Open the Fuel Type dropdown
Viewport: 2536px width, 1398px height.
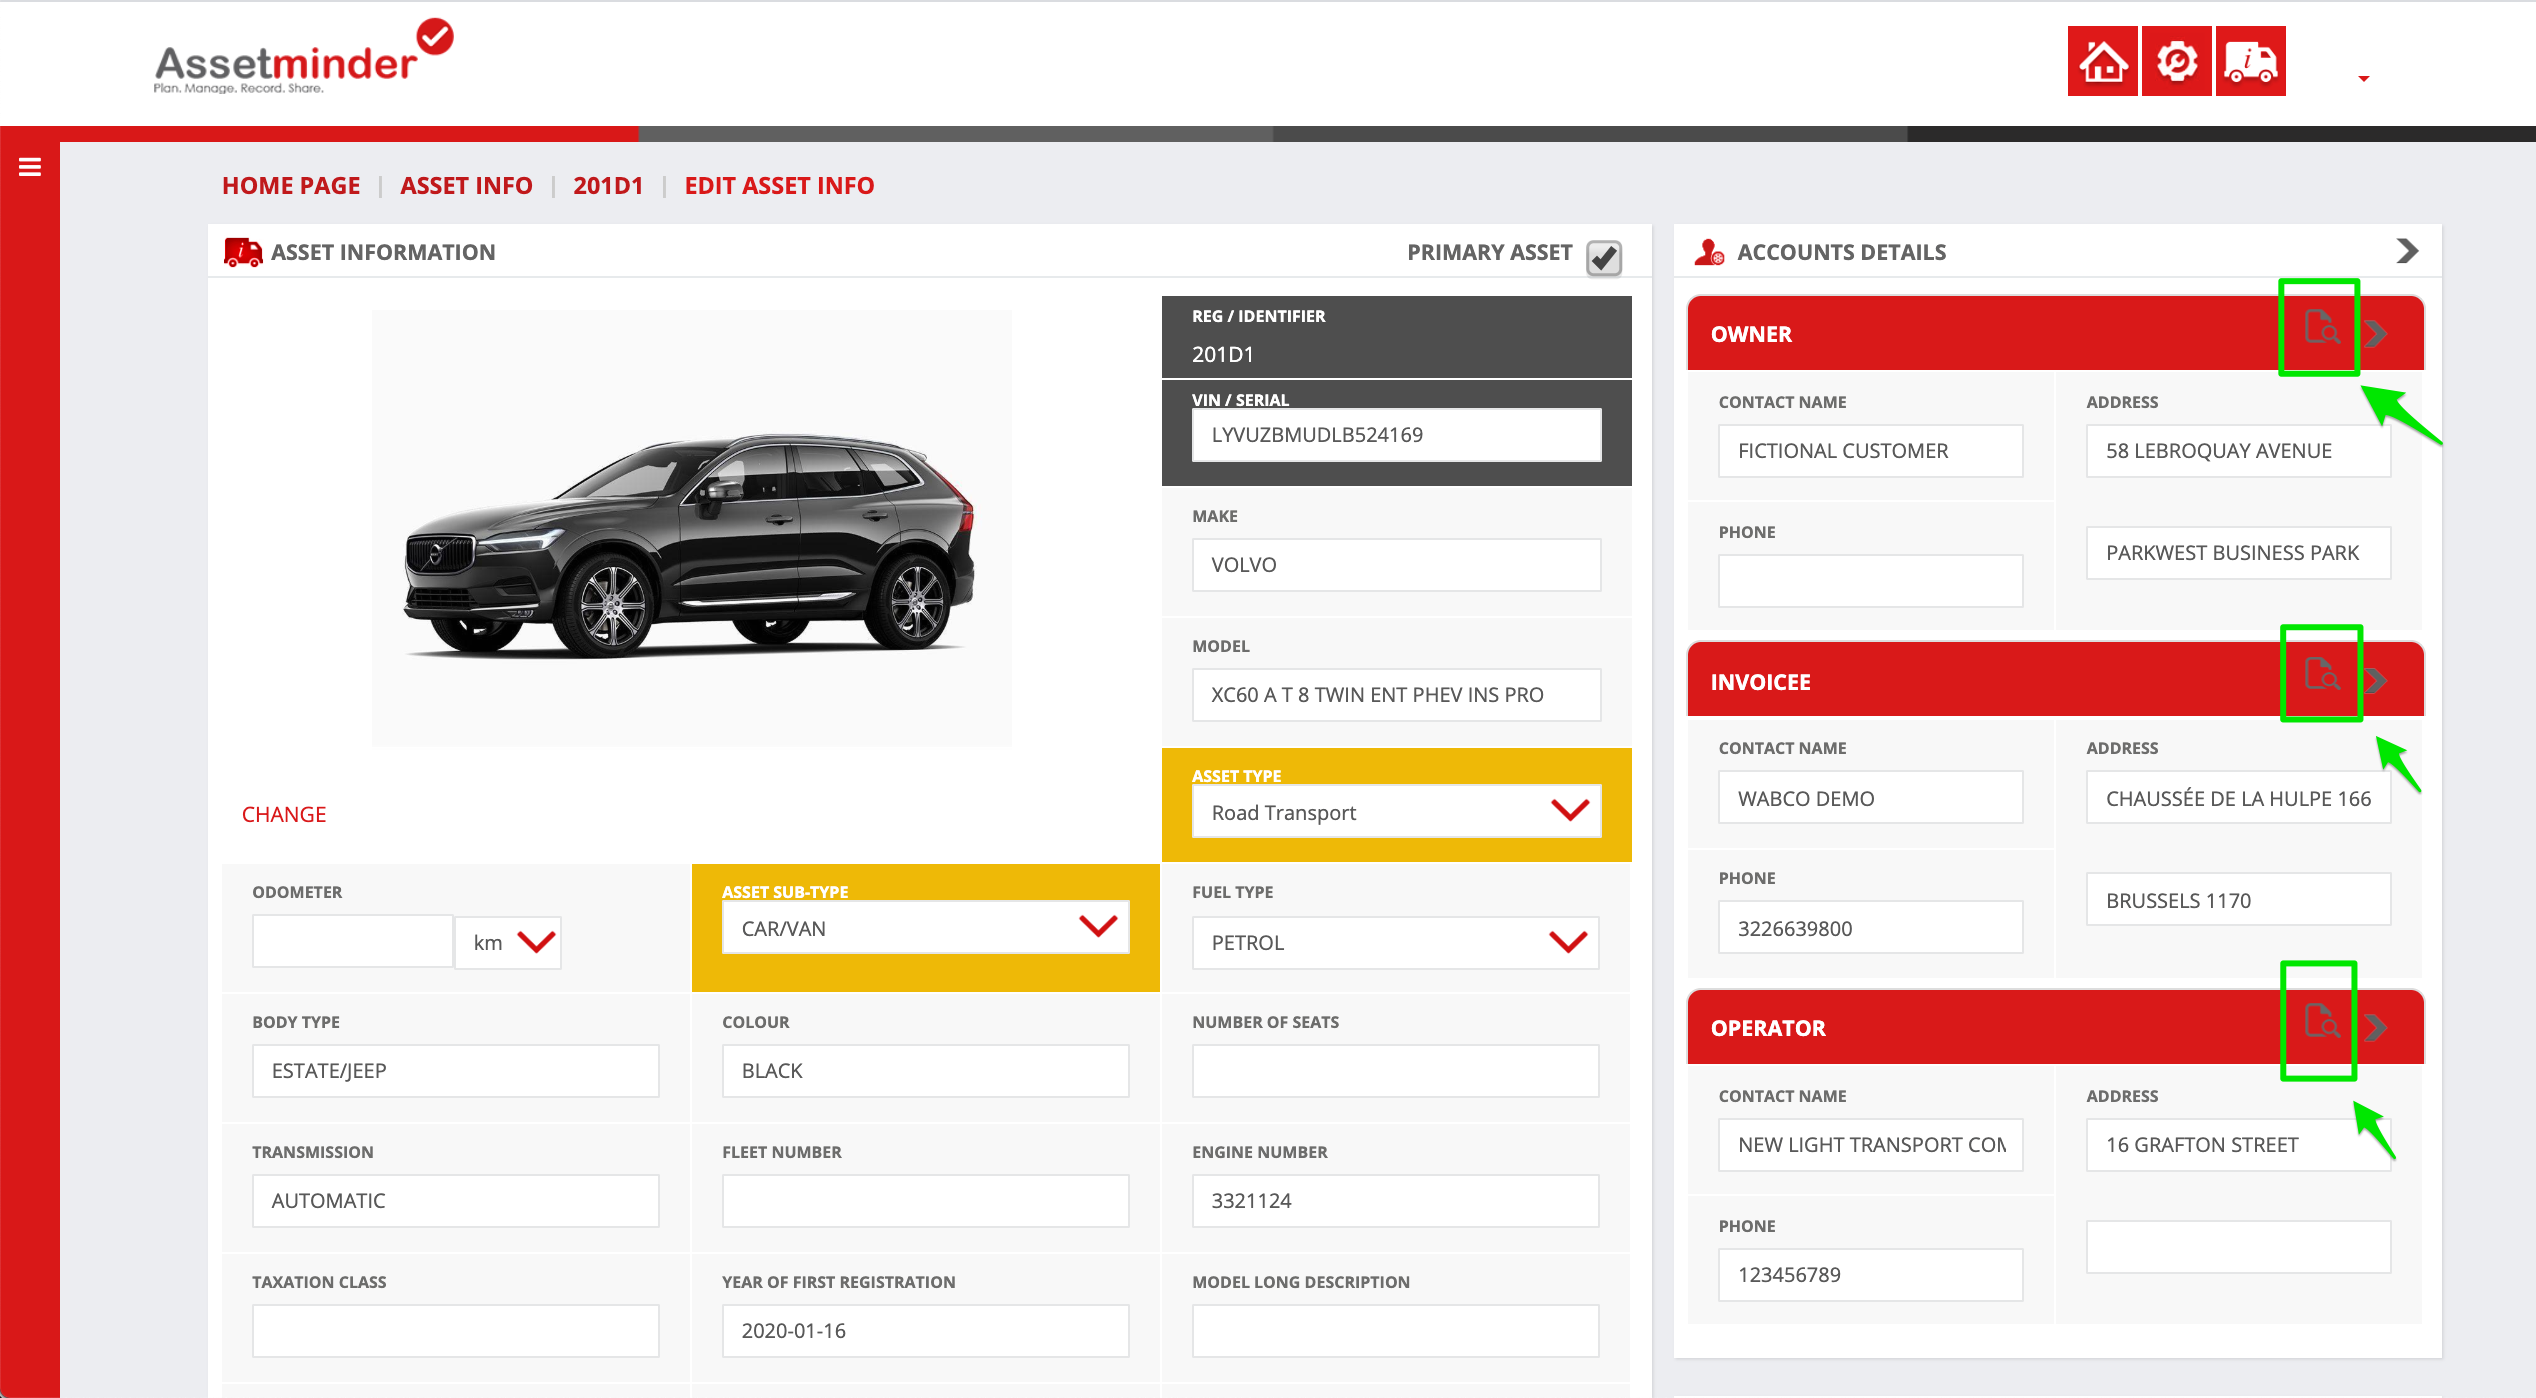1396,942
